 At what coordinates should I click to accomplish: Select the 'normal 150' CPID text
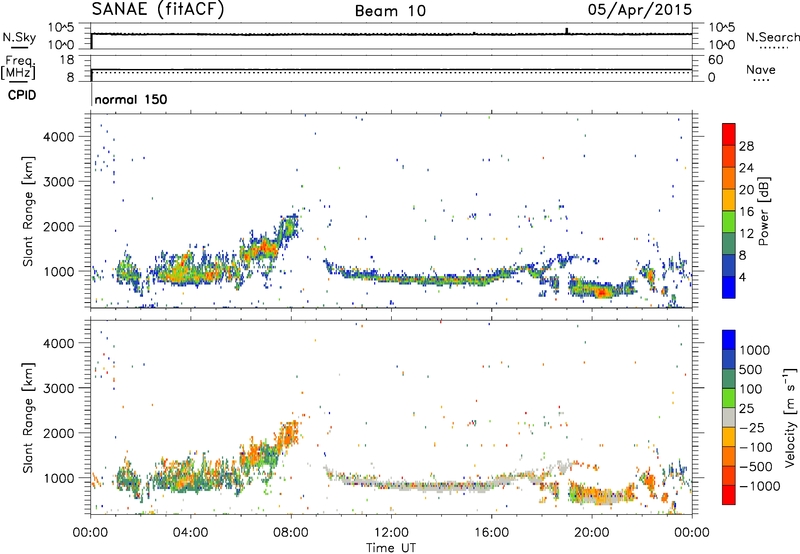131,99
